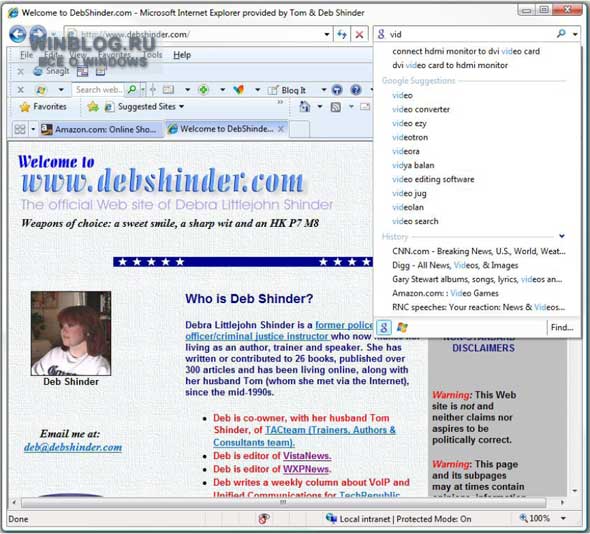Click the RSS feeds icon
This screenshot has height=534, width=590.
336,107
